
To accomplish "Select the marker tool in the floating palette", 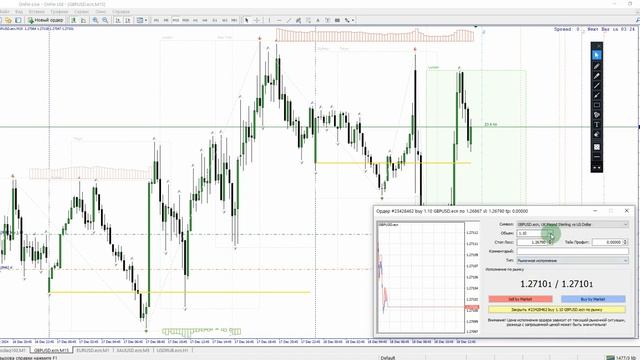I will click(x=597, y=76).
